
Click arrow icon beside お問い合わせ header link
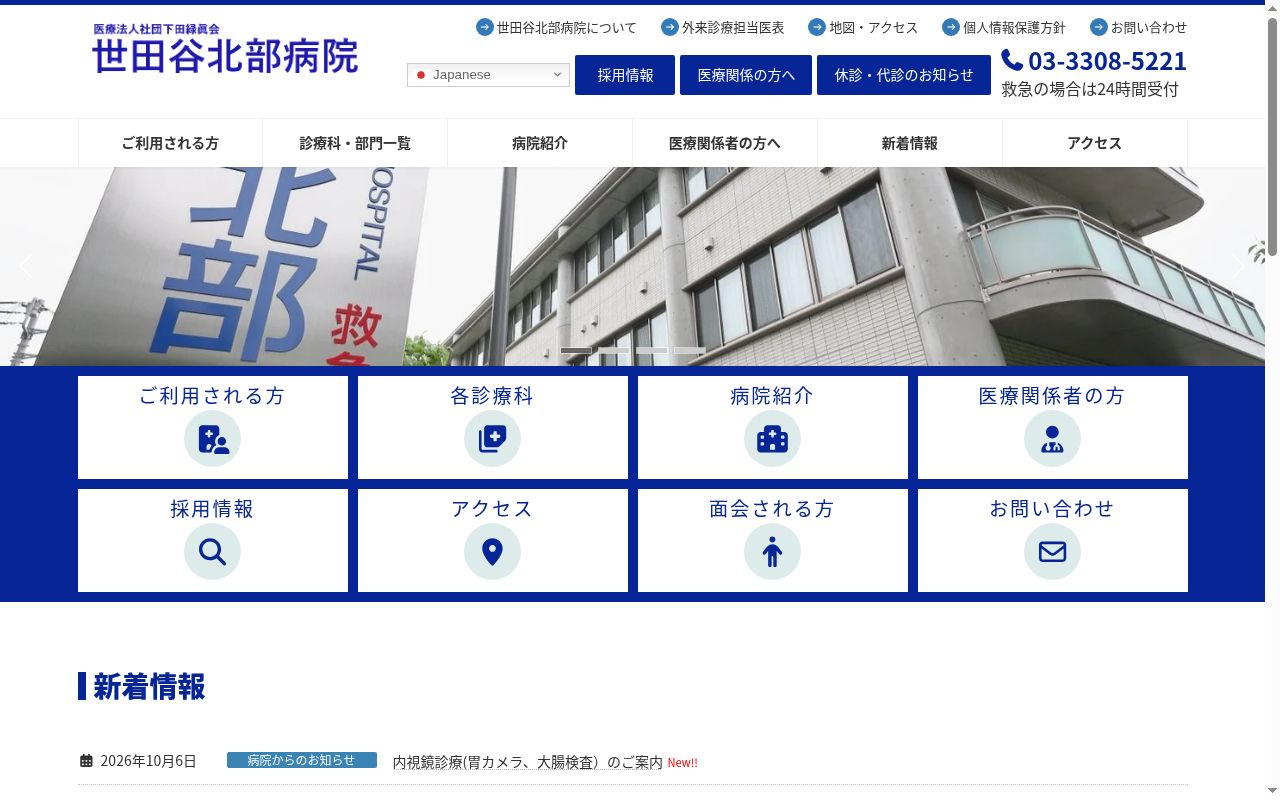coord(1099,27)
